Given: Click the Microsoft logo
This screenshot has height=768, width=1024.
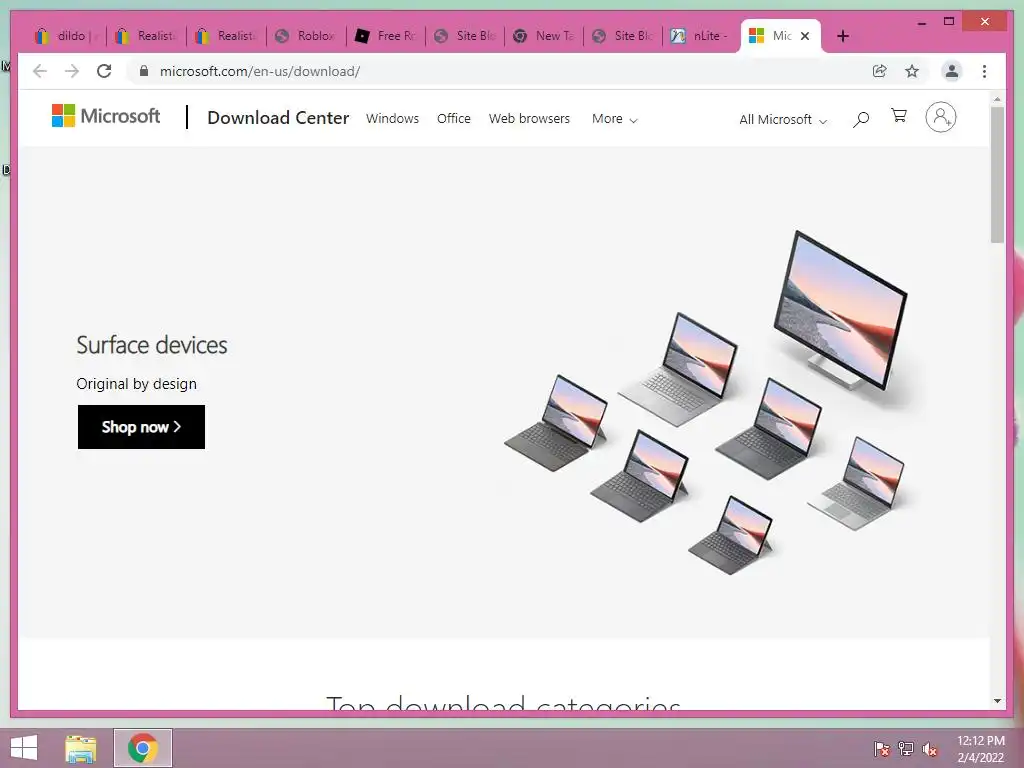Looking at the screenshot, I should 106,116.
